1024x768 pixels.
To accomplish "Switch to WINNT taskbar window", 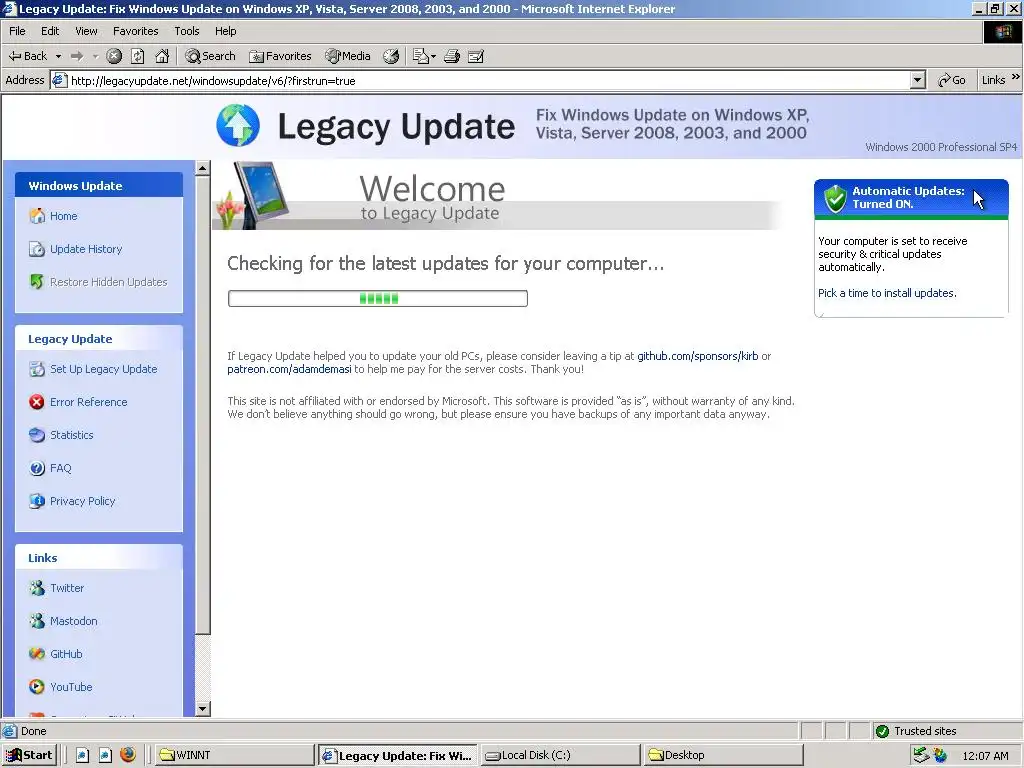I will point(234,755).
